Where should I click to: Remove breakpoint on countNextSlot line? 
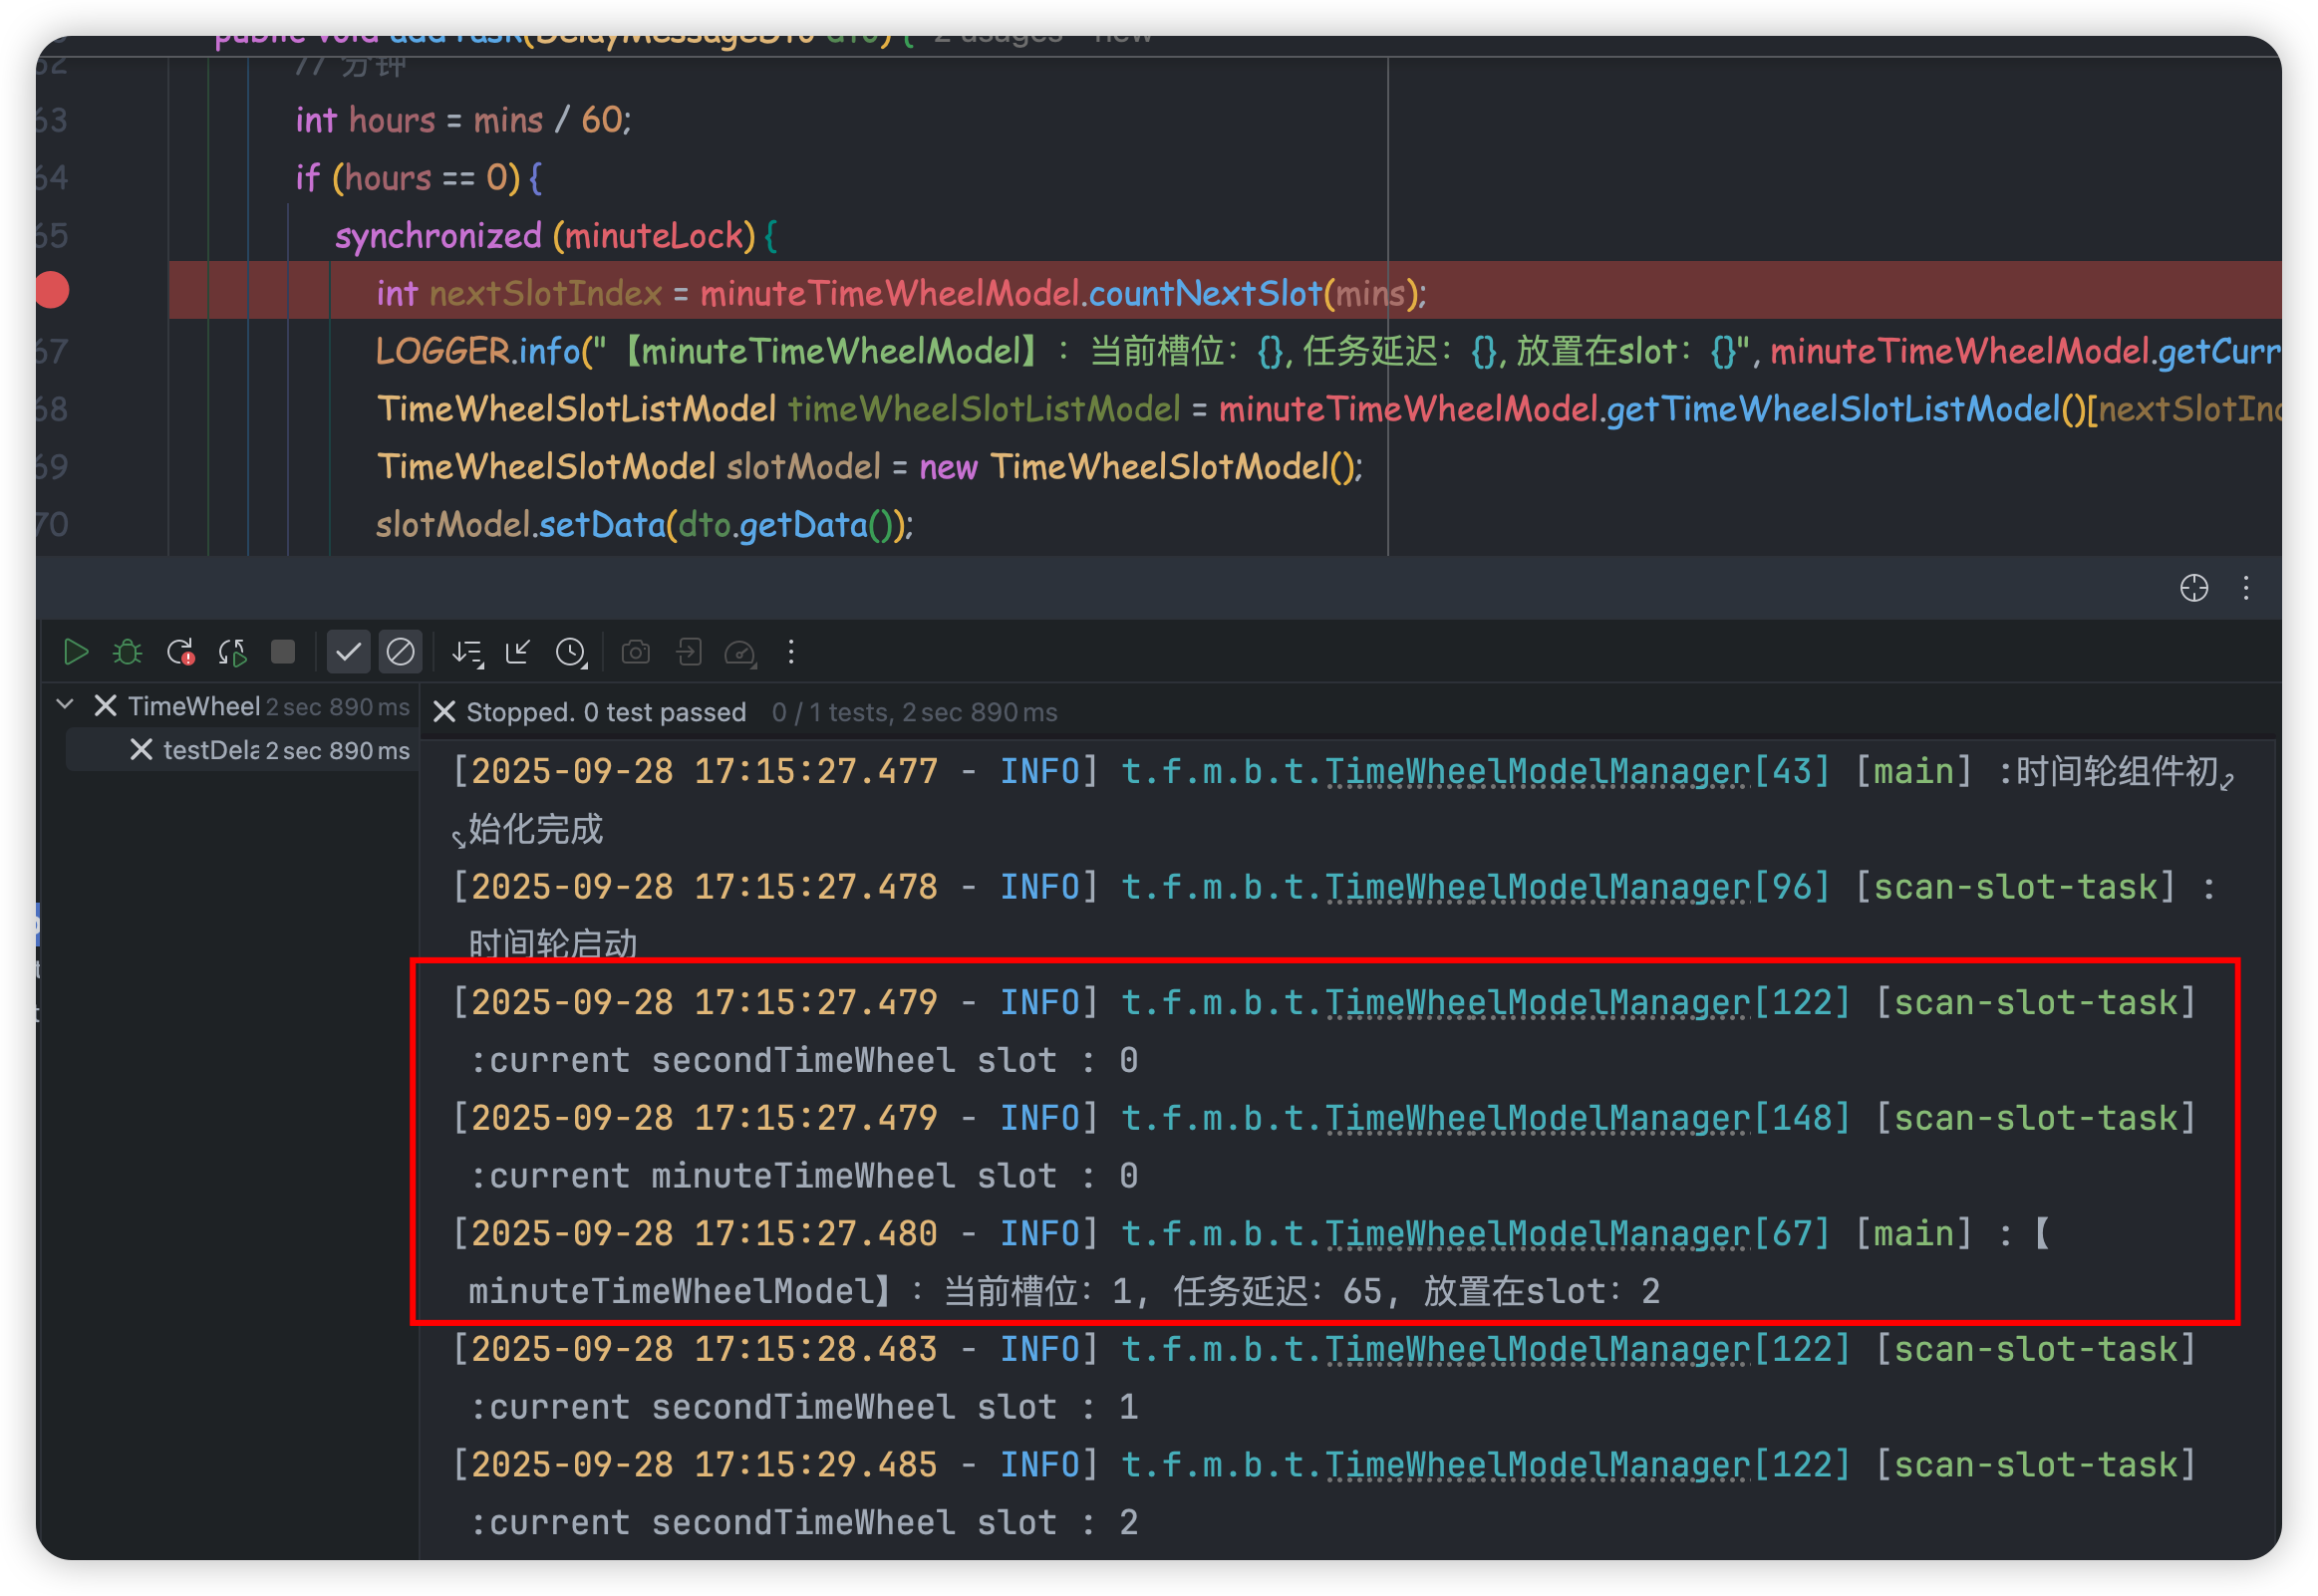(x=52, y=290)
